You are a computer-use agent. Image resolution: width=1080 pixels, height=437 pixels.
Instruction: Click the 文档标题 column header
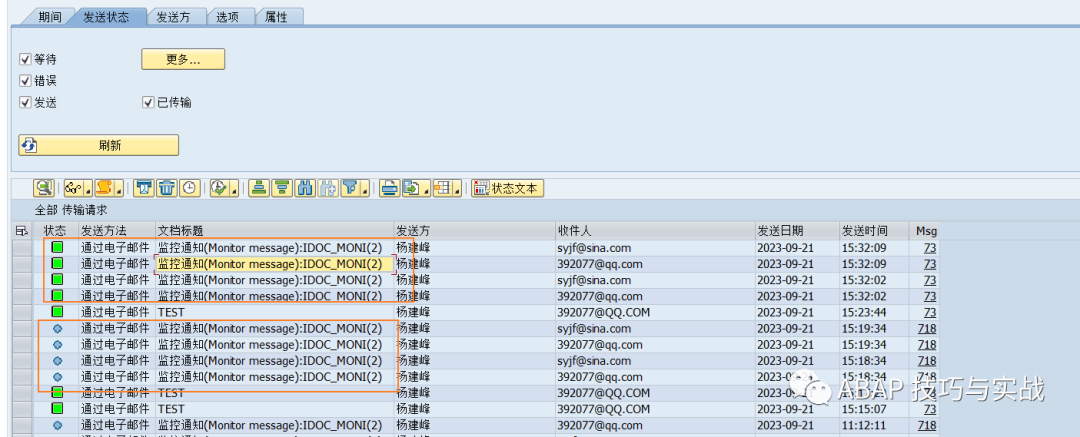[x=275, y=231]
